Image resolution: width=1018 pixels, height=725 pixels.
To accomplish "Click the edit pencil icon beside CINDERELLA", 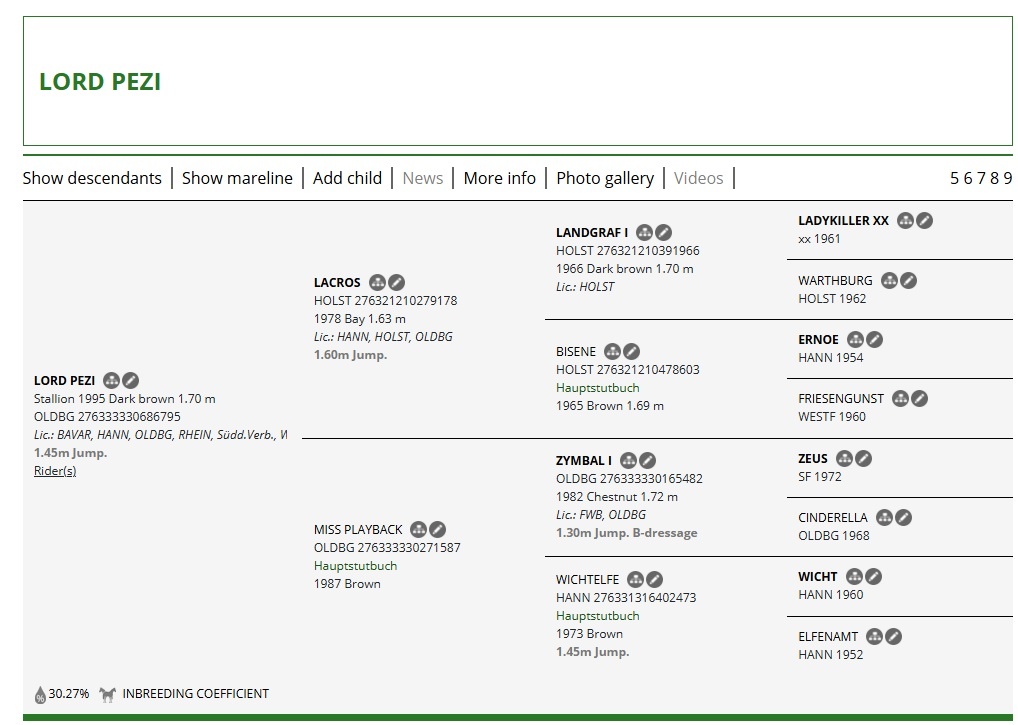I will pyautogui.click(x=903, y=518).
